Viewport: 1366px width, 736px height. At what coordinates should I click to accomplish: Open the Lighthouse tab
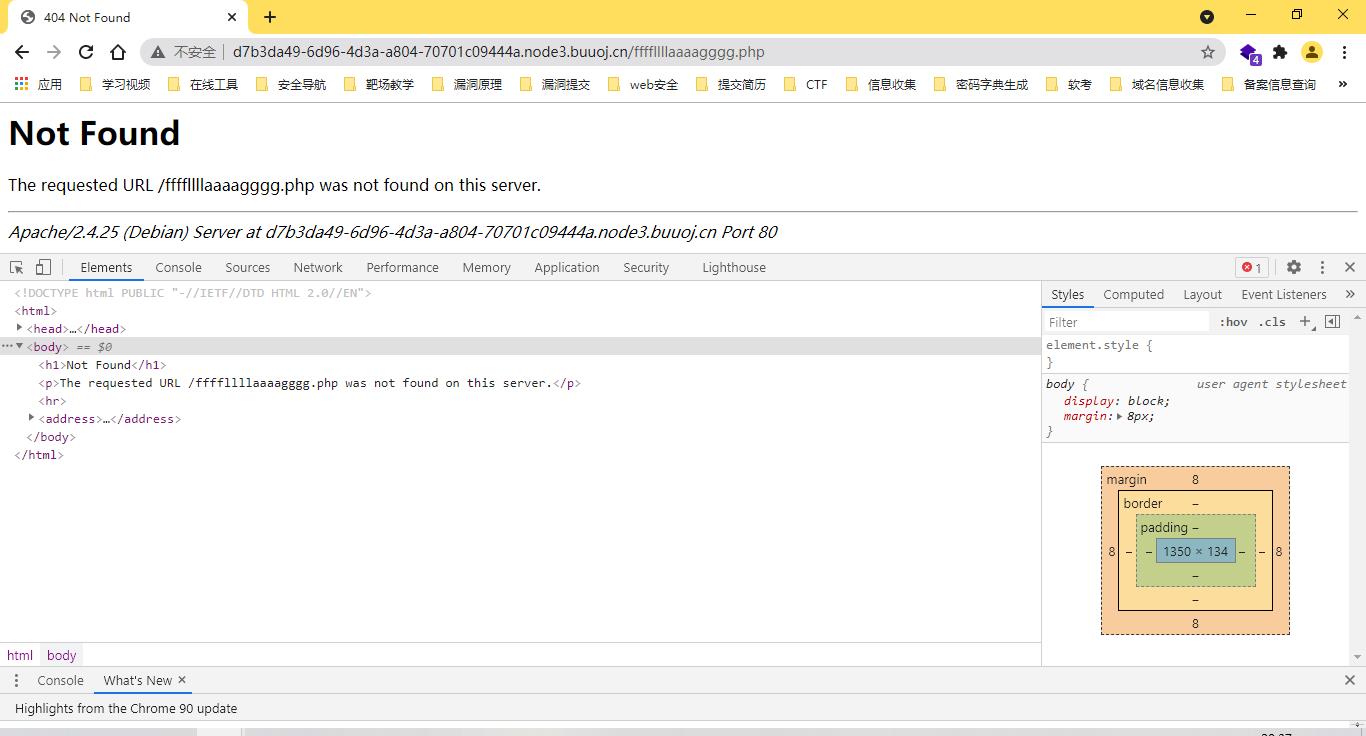734,267
